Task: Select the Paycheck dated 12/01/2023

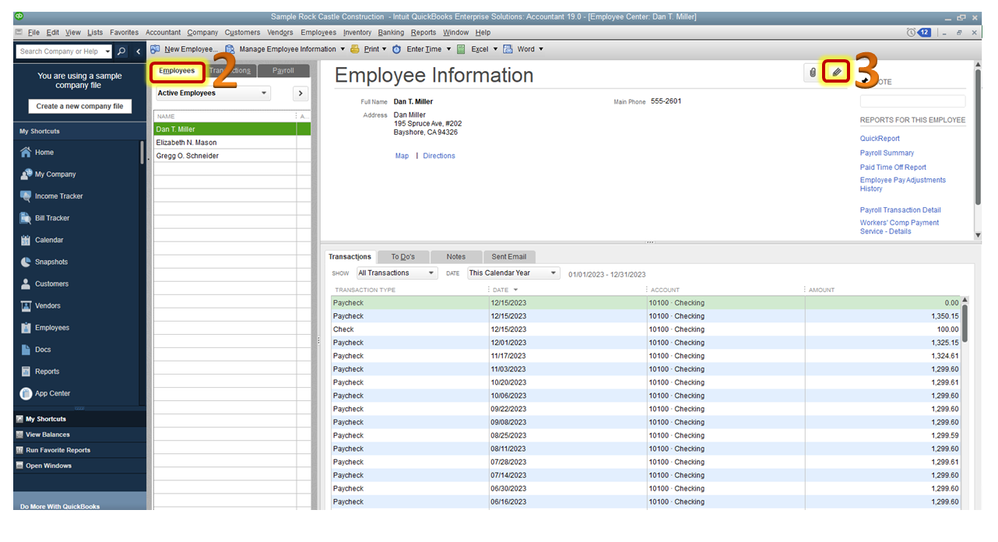Action: point(646,343)
